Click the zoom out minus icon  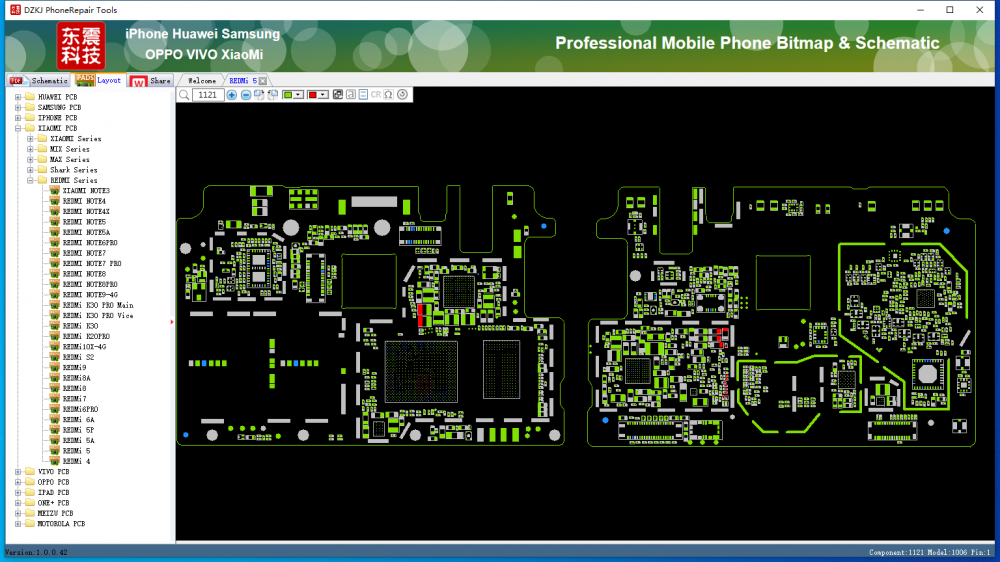246,95
